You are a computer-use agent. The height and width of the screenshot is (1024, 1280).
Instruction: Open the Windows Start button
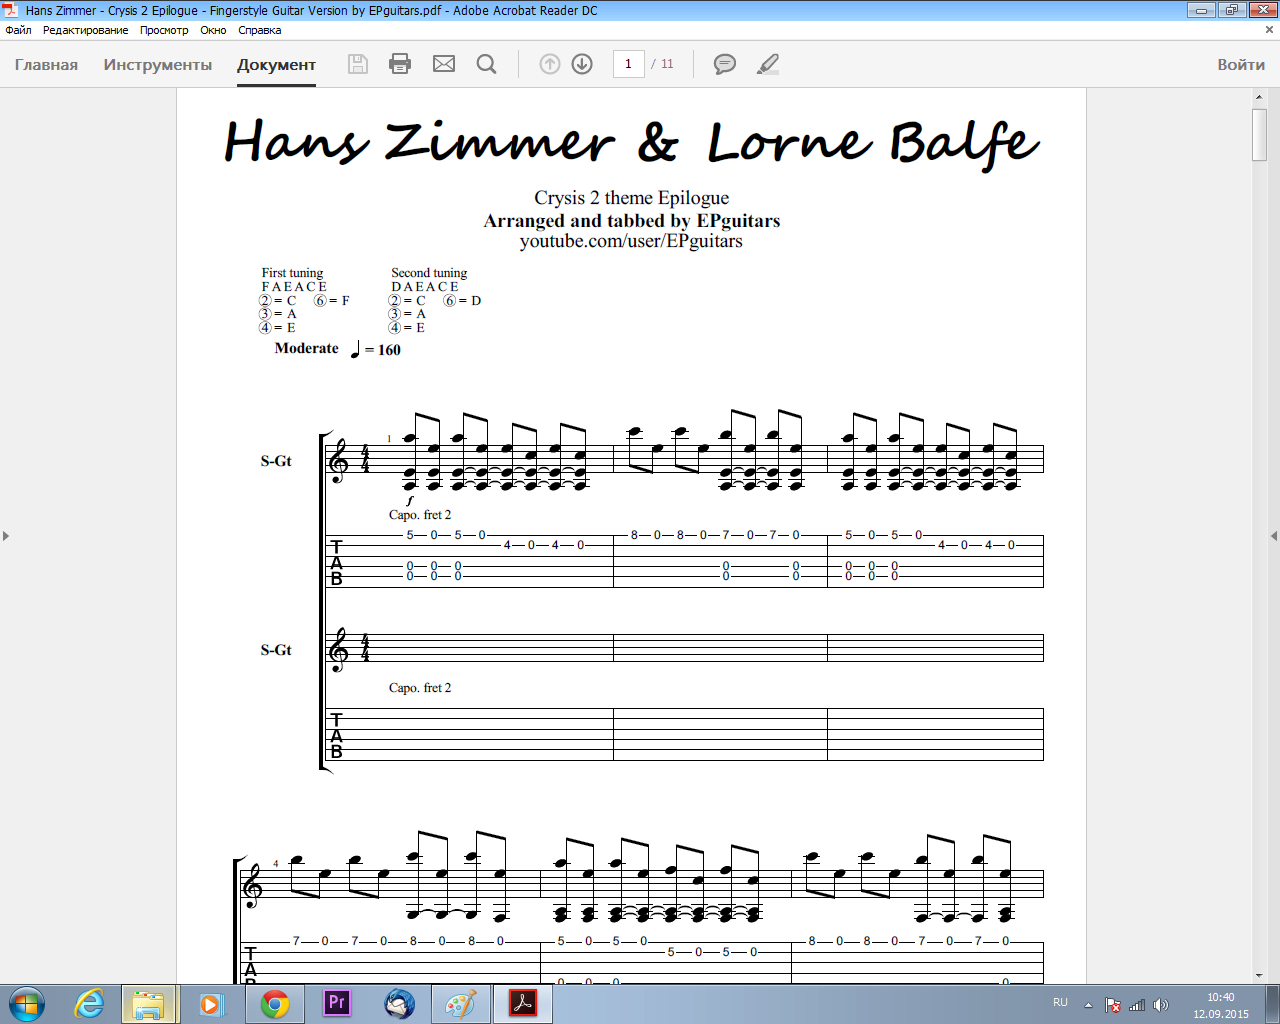point(26,1003)
